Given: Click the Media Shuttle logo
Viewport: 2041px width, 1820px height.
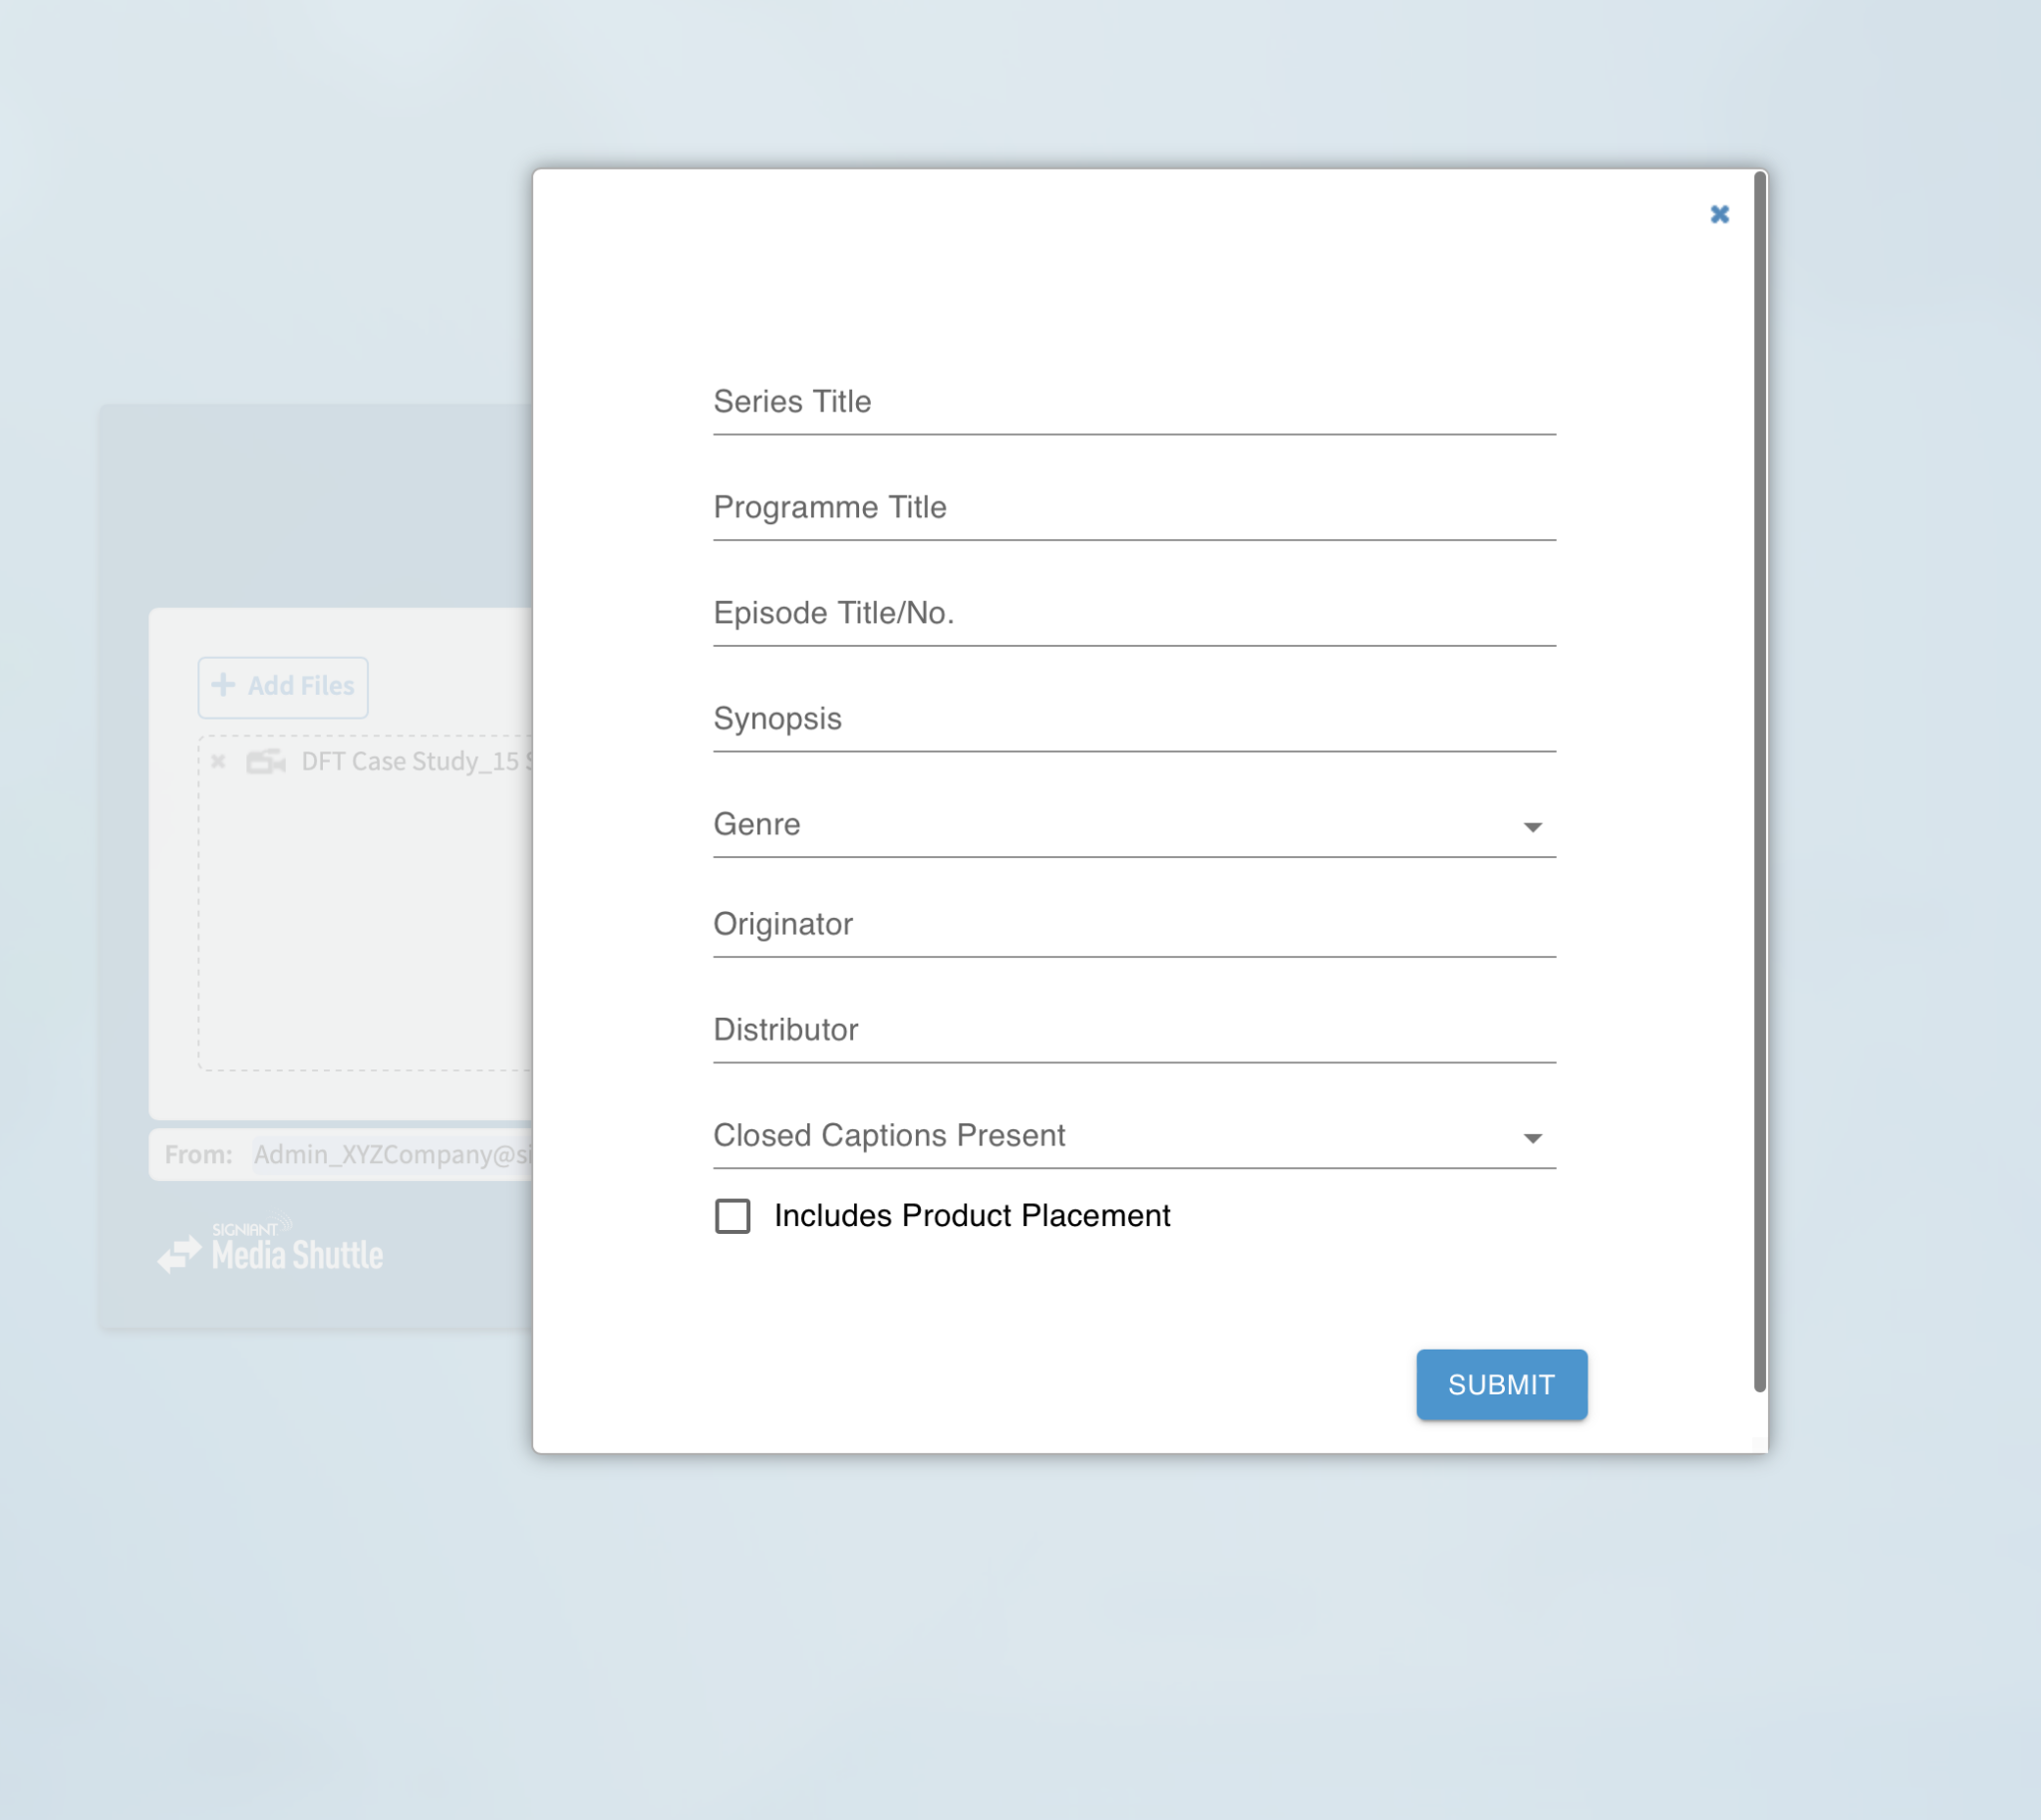Looking at the screenshot, I should (x=271, y=1248).
